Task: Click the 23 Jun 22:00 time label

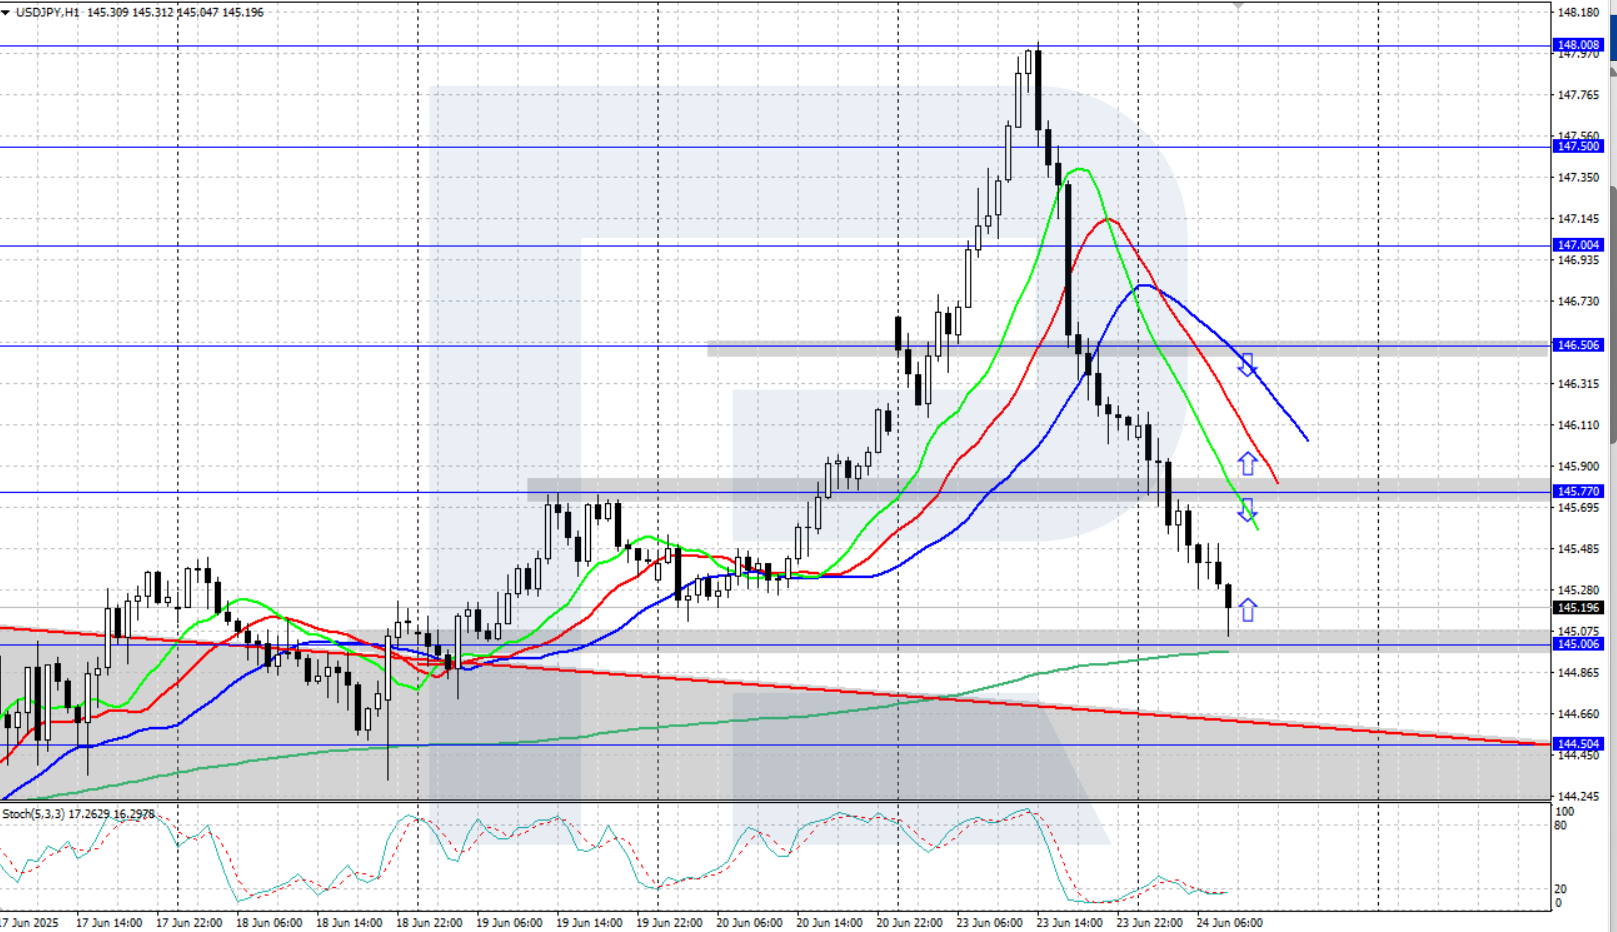Action: pos(1149,923)
